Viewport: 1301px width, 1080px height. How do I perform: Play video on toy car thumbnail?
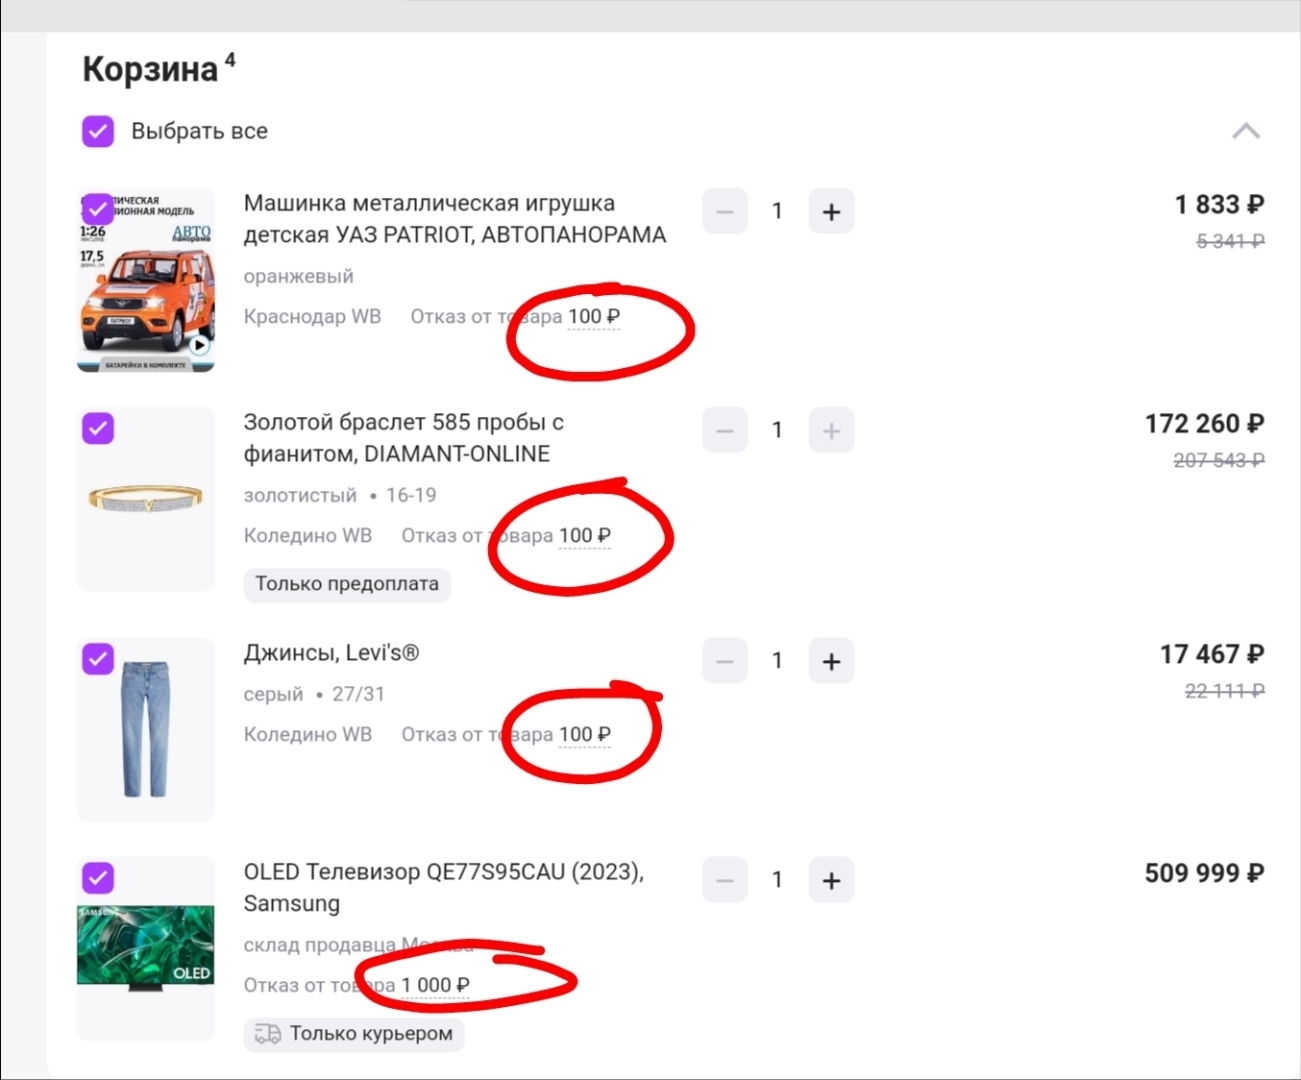[x=200, y=345]
